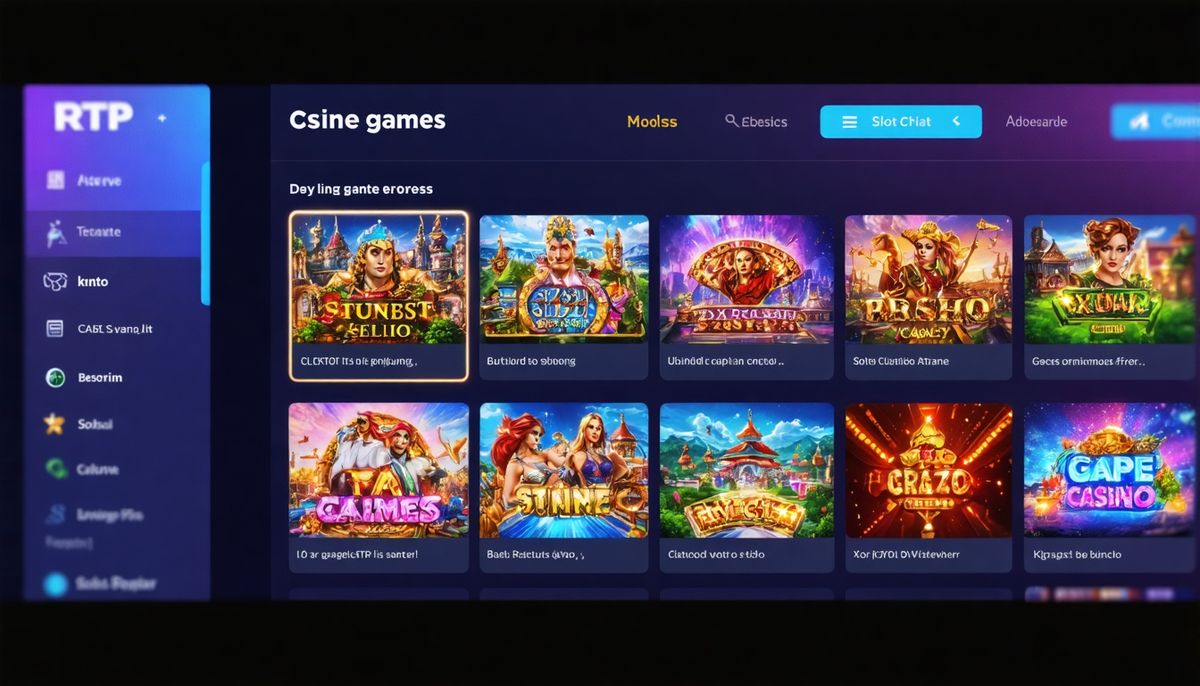Switch to the Moolss tab
Viewport: 1200px width, 686px height.
click(652, 122)
